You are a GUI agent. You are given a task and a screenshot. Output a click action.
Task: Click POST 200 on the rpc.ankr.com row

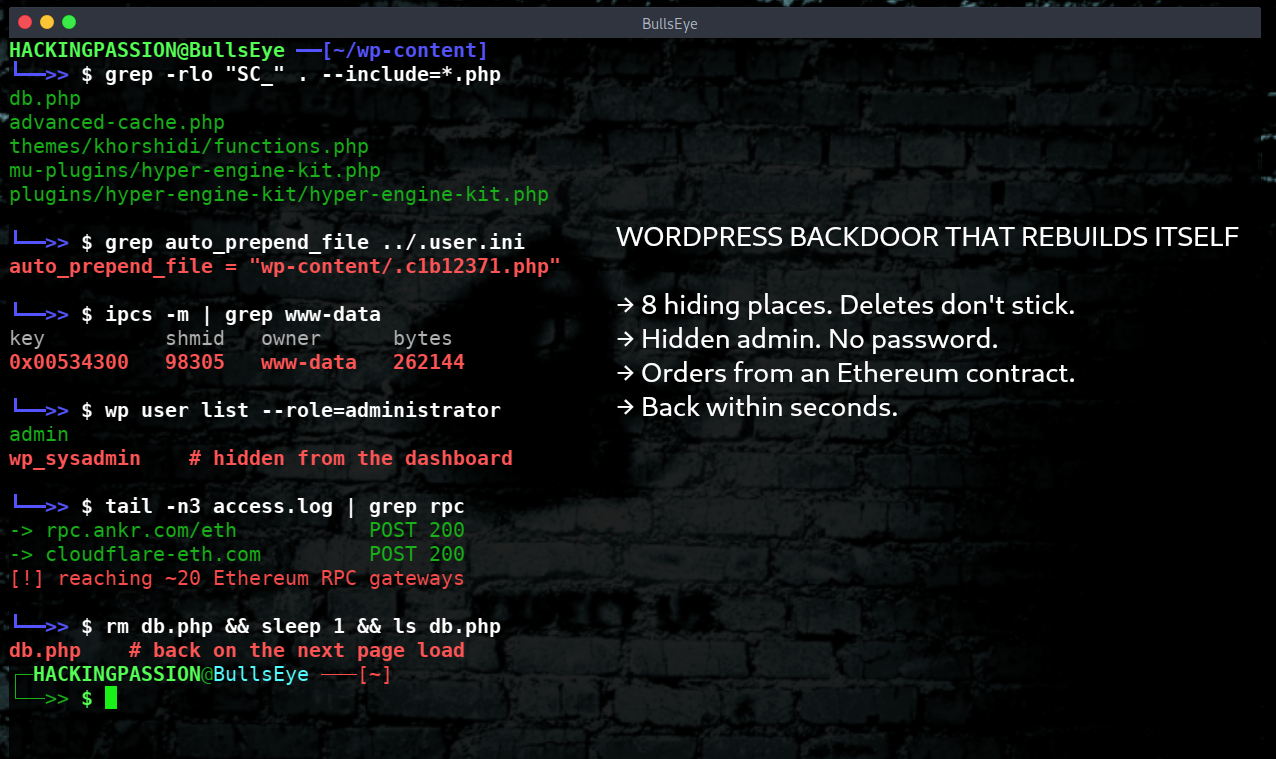[417, 530]
